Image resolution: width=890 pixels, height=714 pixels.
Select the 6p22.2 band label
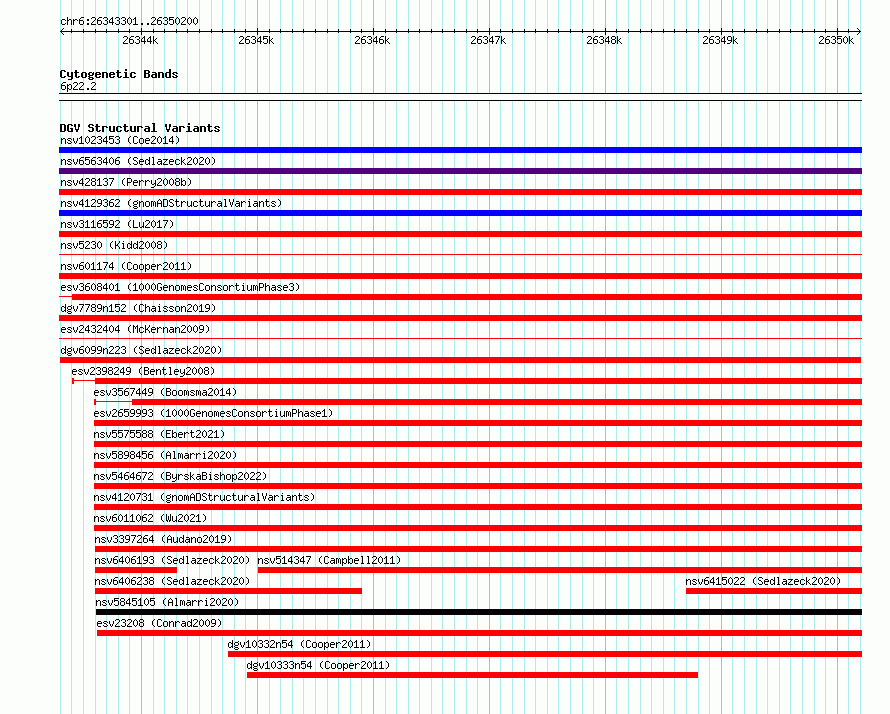click(x=78, y=86)
